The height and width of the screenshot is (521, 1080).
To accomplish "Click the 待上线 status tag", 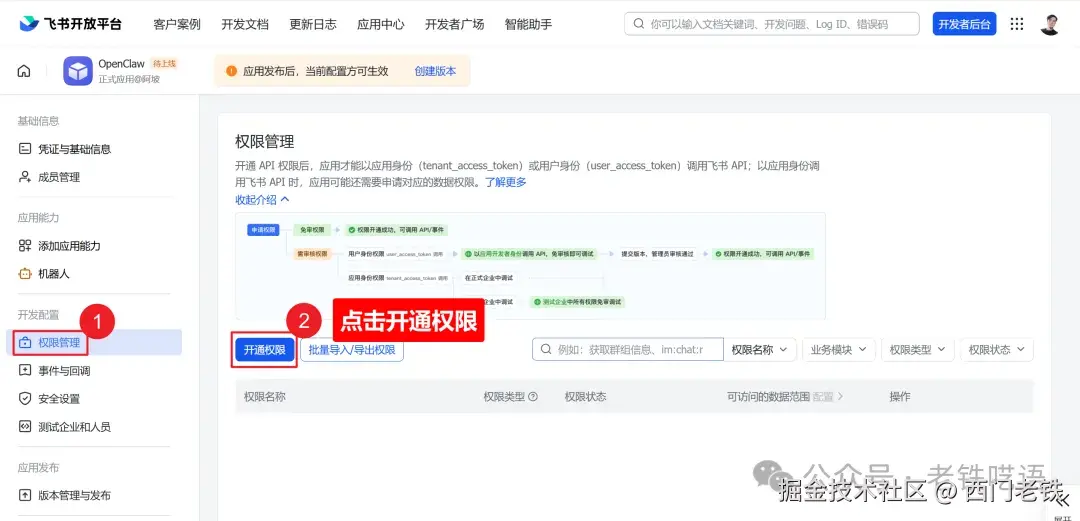I will coord(165,63).
